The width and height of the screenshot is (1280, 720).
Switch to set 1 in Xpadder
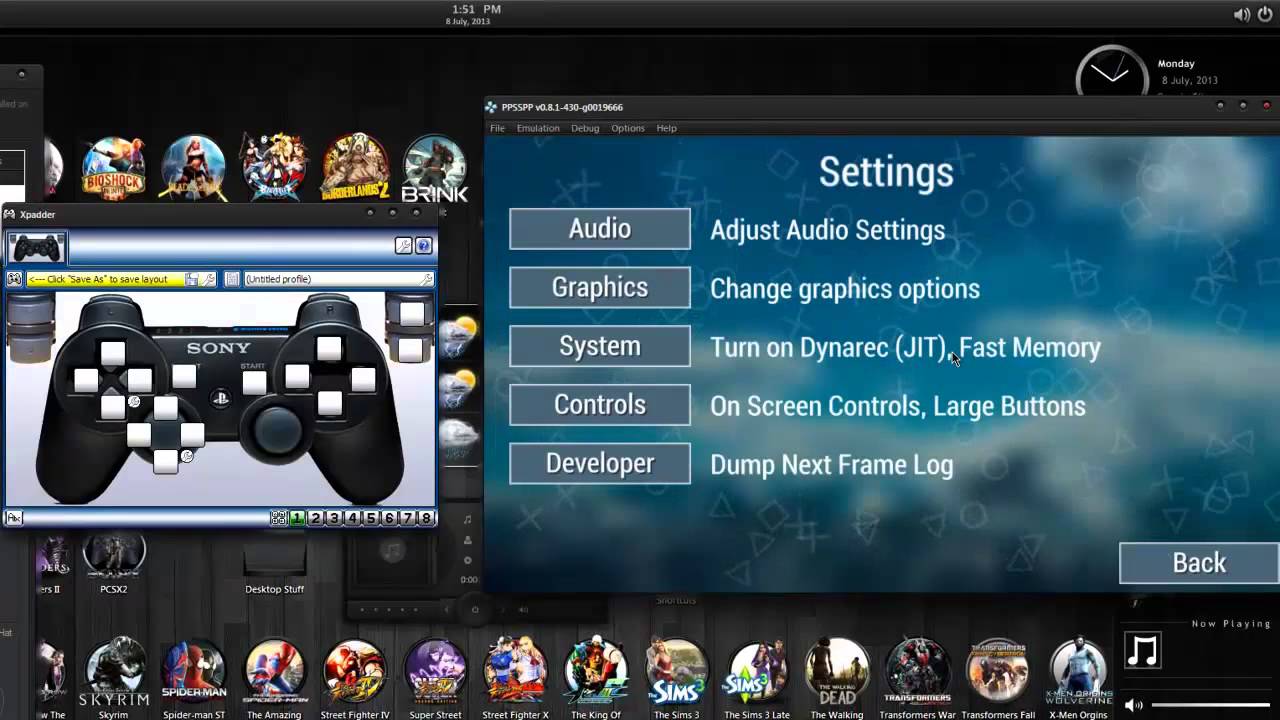point(297,518)
